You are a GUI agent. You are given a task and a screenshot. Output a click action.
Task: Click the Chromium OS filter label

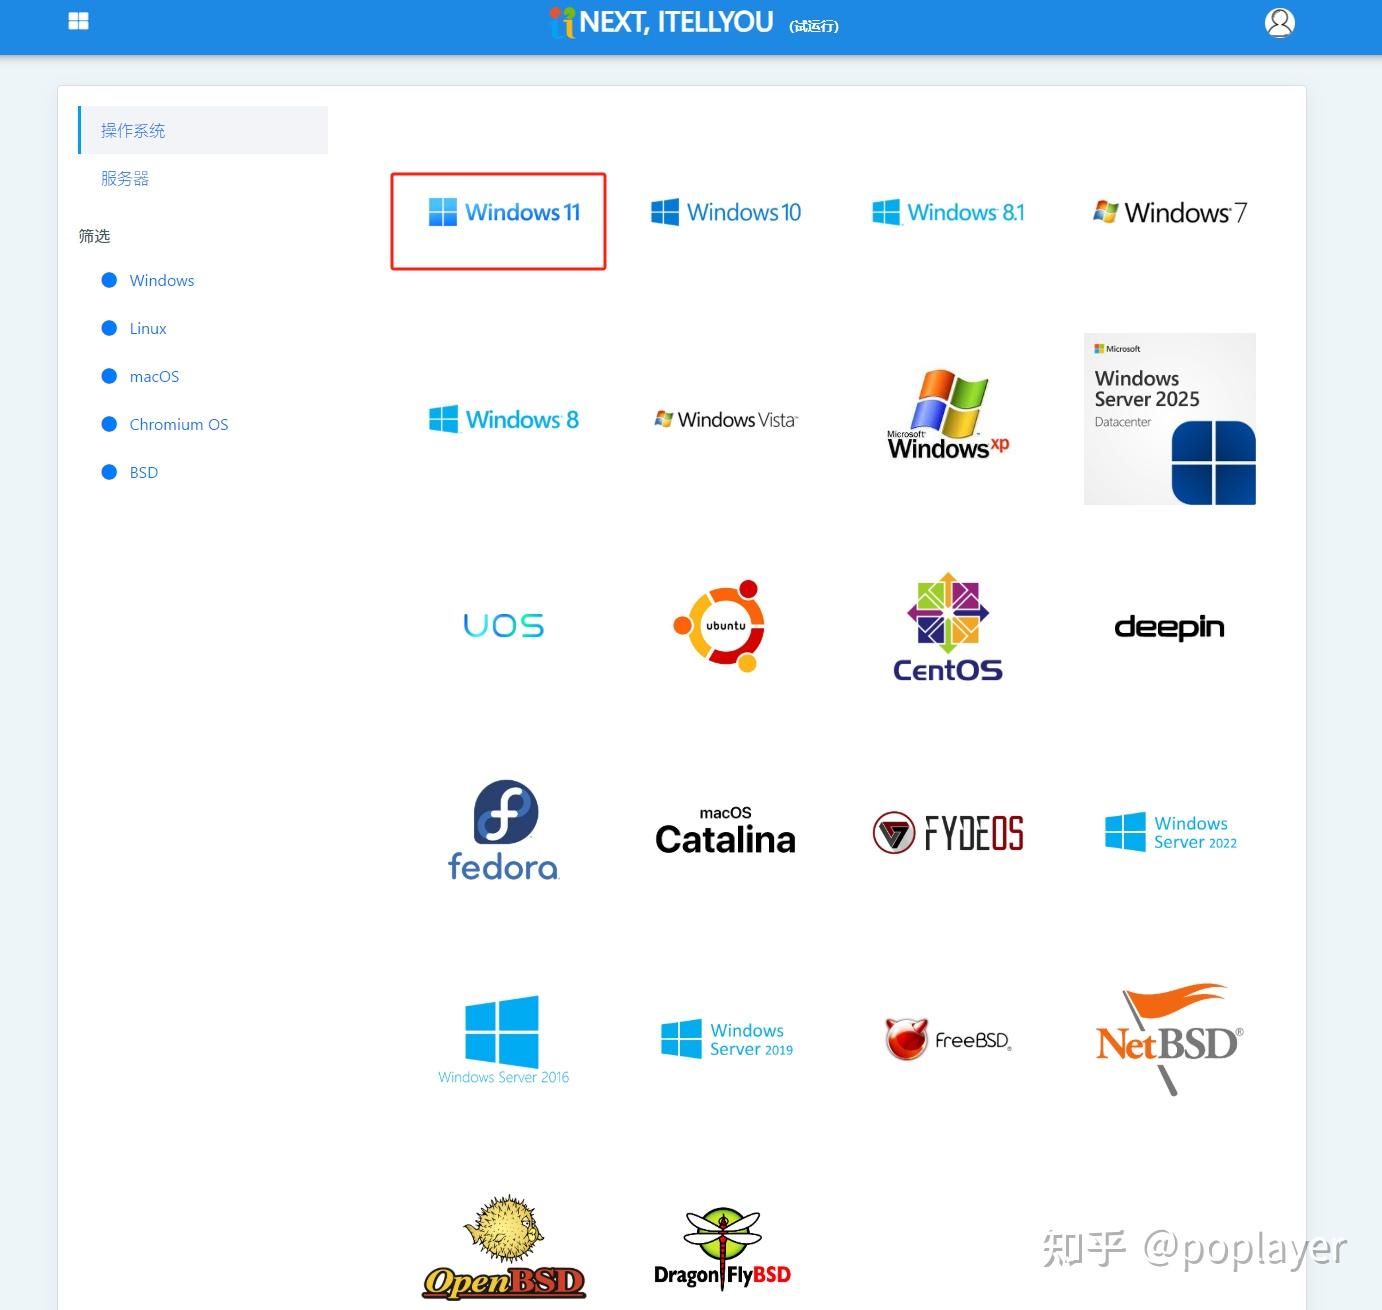(179, 424)
